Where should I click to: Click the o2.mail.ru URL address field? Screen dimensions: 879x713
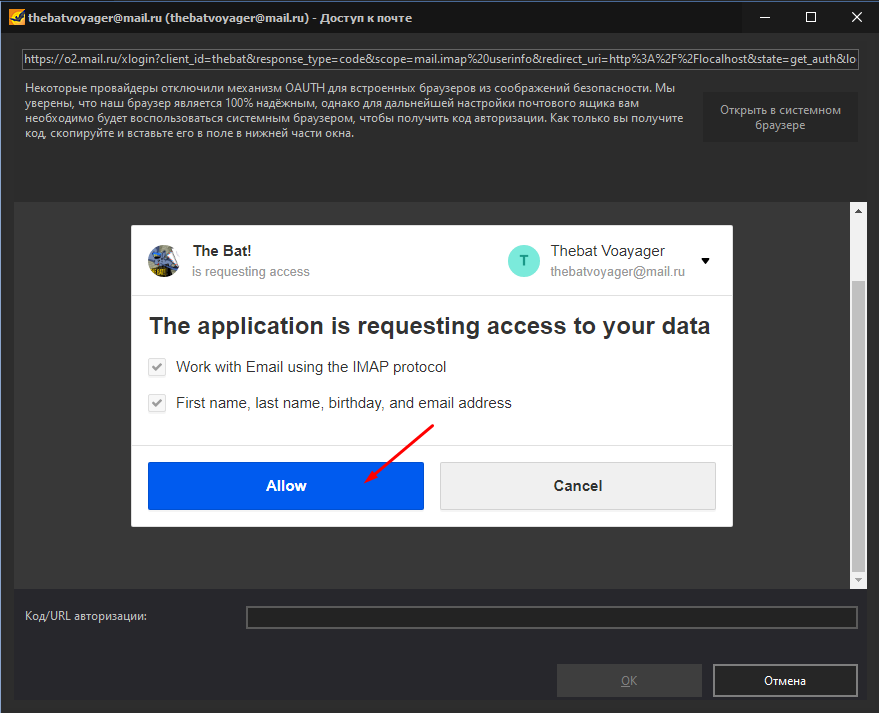[440, 59]
